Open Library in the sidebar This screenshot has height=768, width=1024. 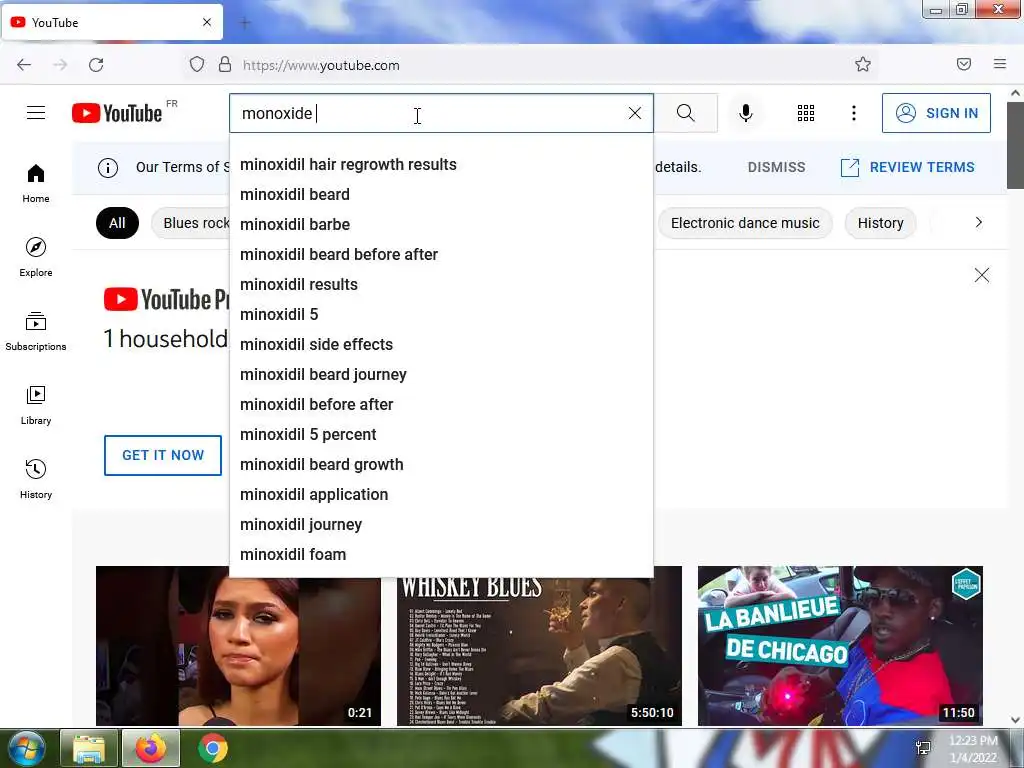coord(36,406)
